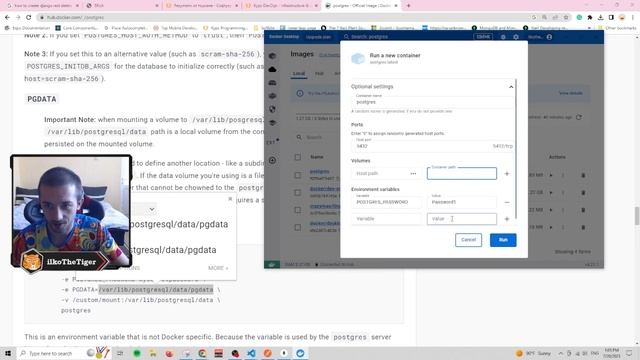
Task: Click the Container name field
Action: (x=432, y=102)
